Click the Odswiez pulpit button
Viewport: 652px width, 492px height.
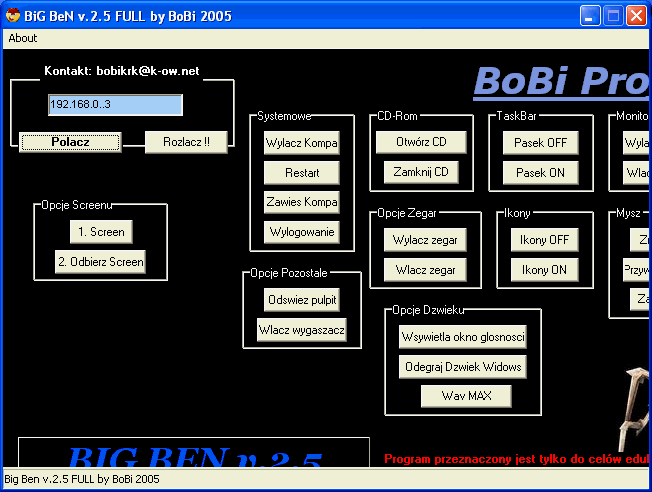[x=302, y=300]
